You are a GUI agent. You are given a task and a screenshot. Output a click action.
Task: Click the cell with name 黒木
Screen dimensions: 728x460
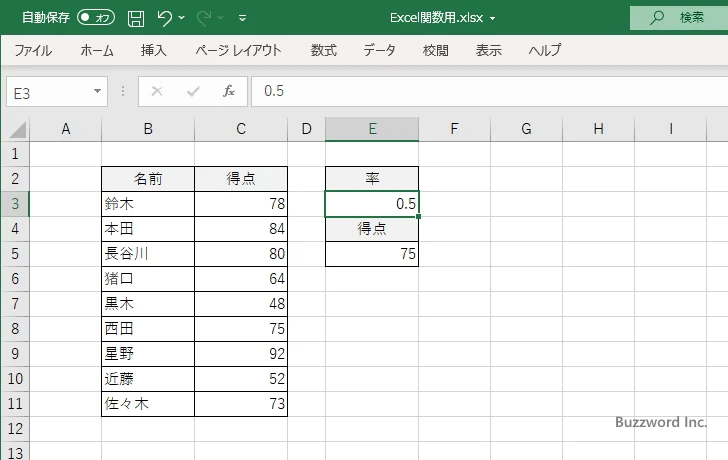pos(148,304)
